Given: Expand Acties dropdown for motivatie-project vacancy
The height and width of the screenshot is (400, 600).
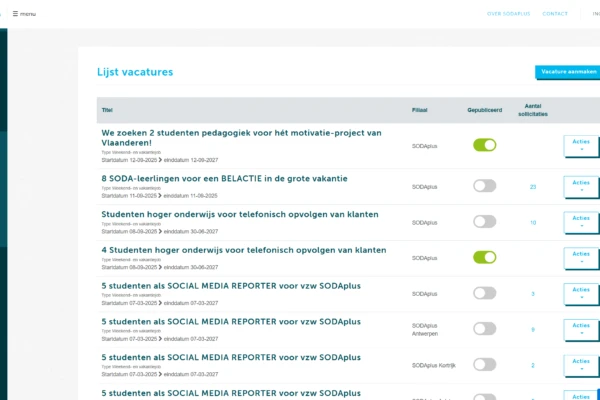Looking at the screenshot, I should 581,146.
